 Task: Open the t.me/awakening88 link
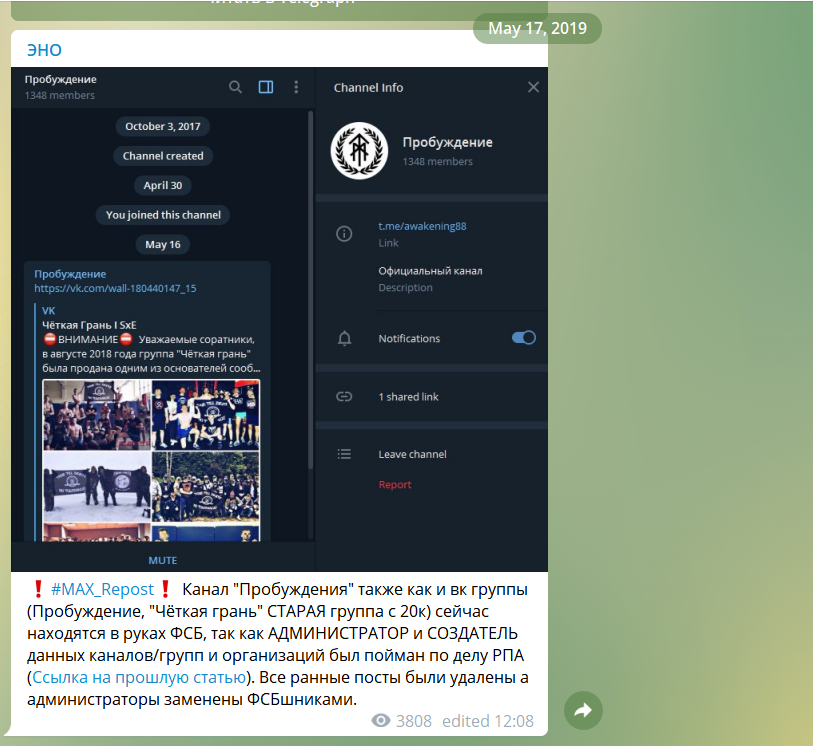(x=422, y=226)
